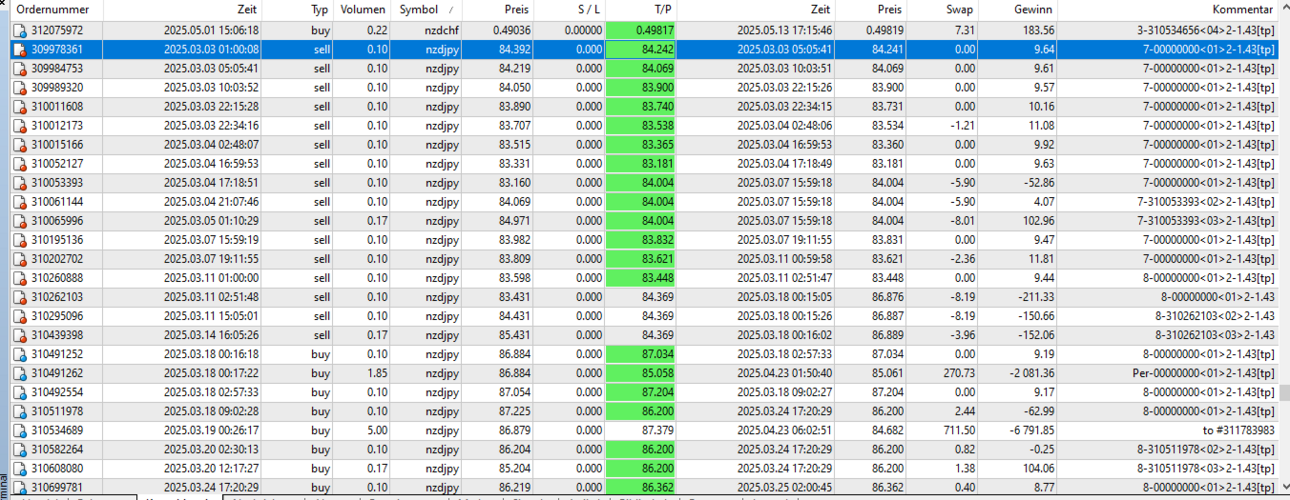Click the vertical scrollbar thumb
This screenshot has width=1290, height=500.
1284,393
